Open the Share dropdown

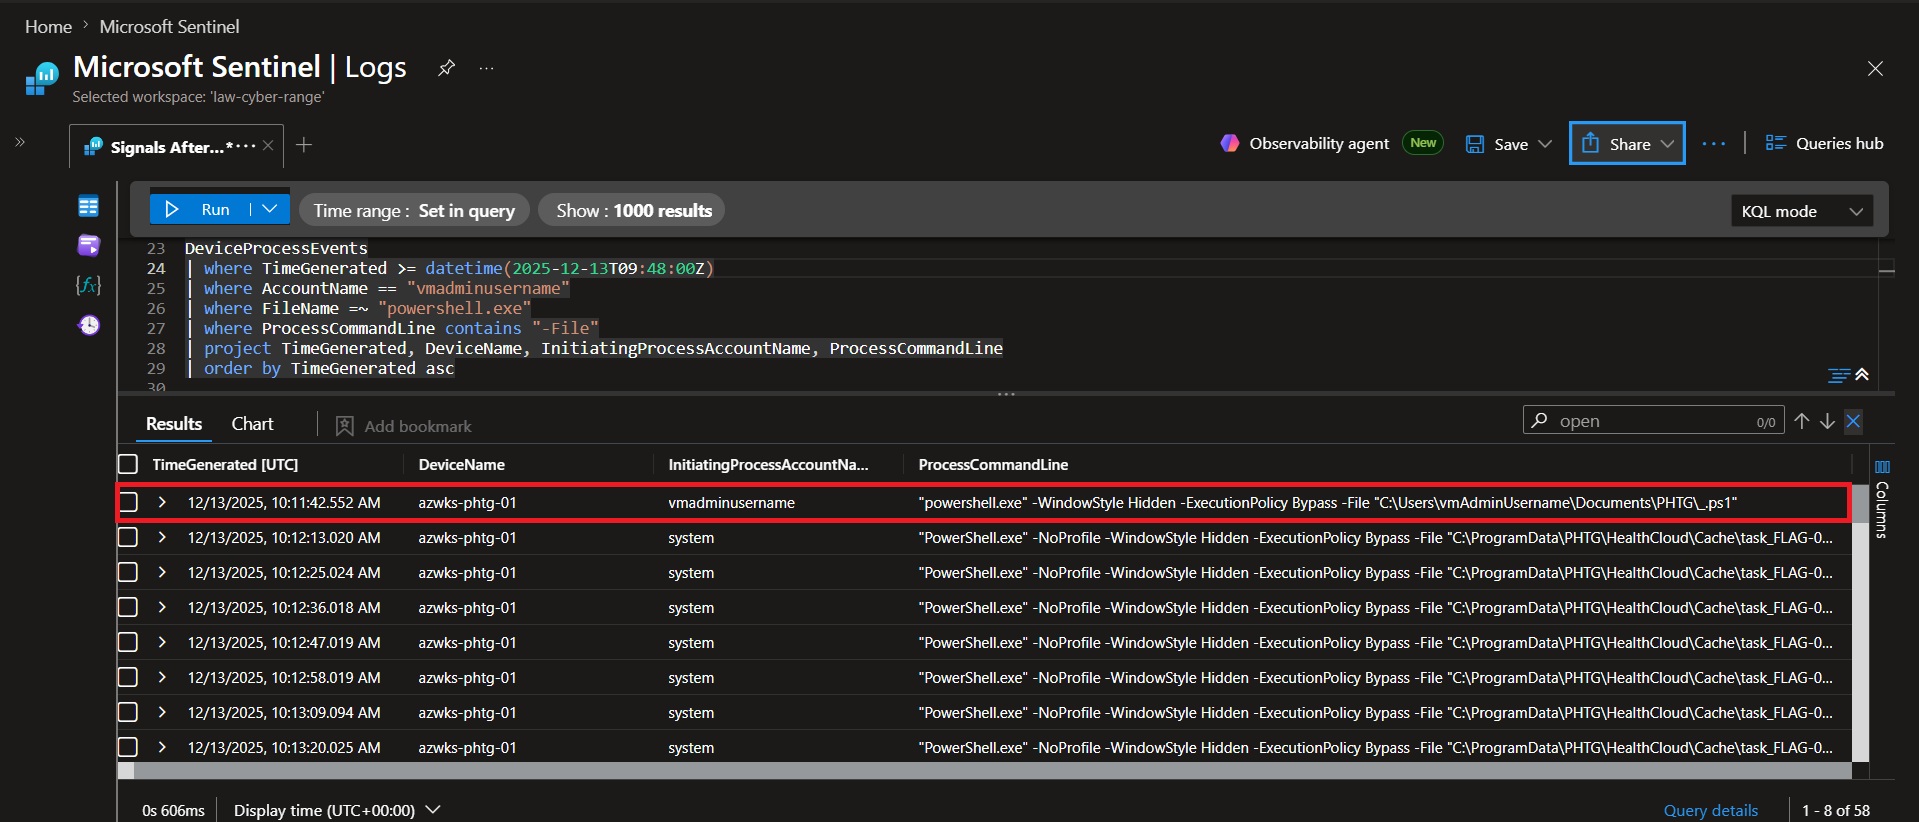1627,143
